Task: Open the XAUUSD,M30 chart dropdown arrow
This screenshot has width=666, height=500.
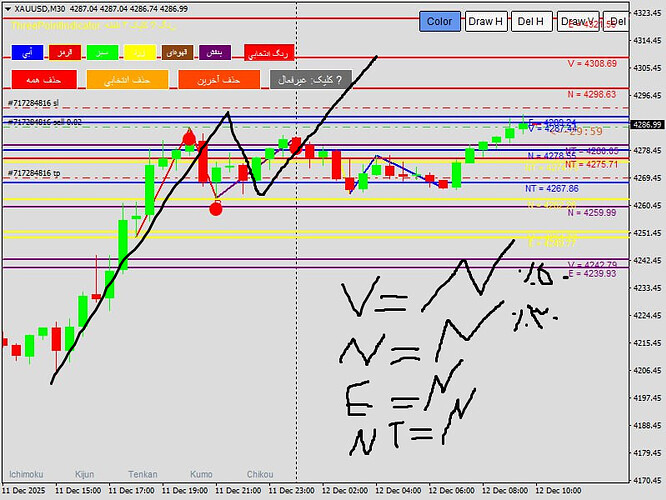Action: click(x=8, y=9)
